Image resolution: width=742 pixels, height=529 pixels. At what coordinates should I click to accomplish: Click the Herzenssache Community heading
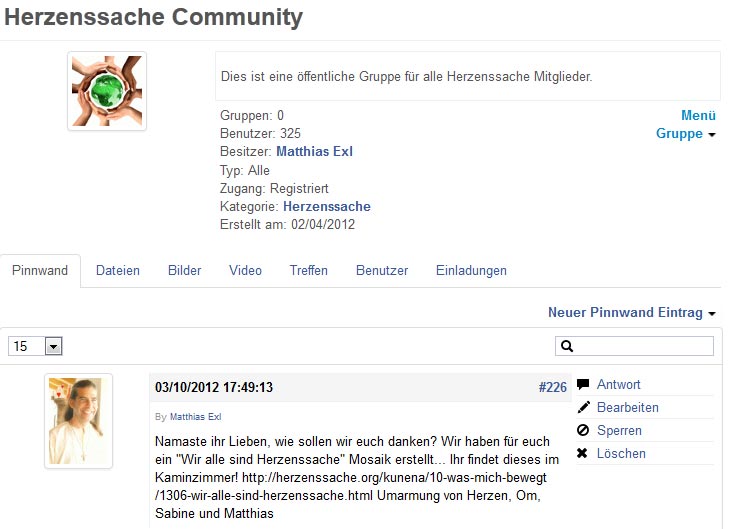(154, 18)
